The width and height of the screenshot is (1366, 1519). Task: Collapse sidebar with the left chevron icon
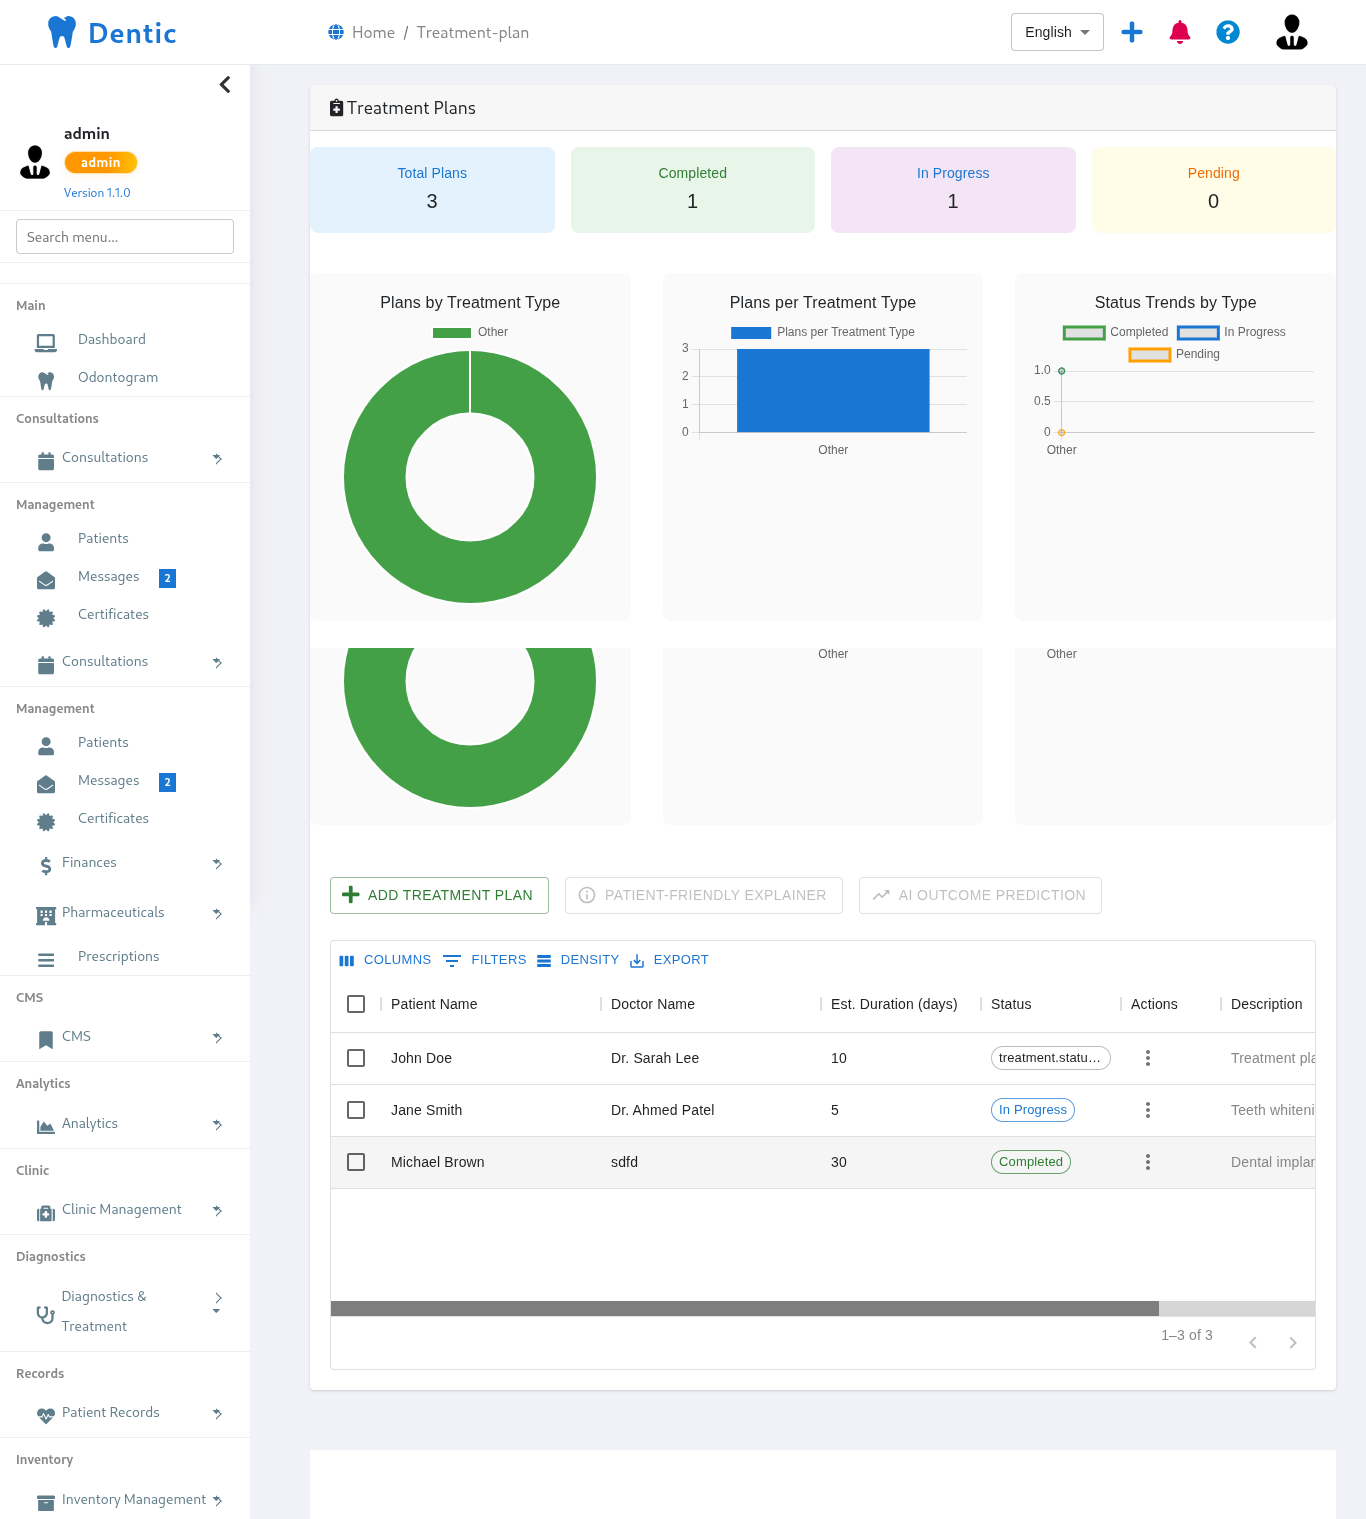(225, 85)
